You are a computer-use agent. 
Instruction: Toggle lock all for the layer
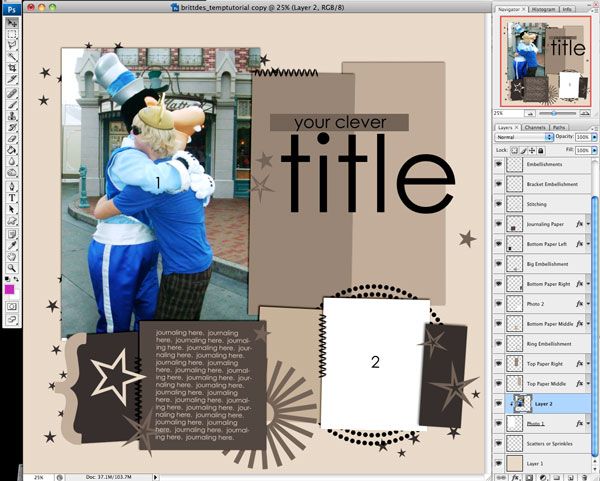[x=541, y=150]
